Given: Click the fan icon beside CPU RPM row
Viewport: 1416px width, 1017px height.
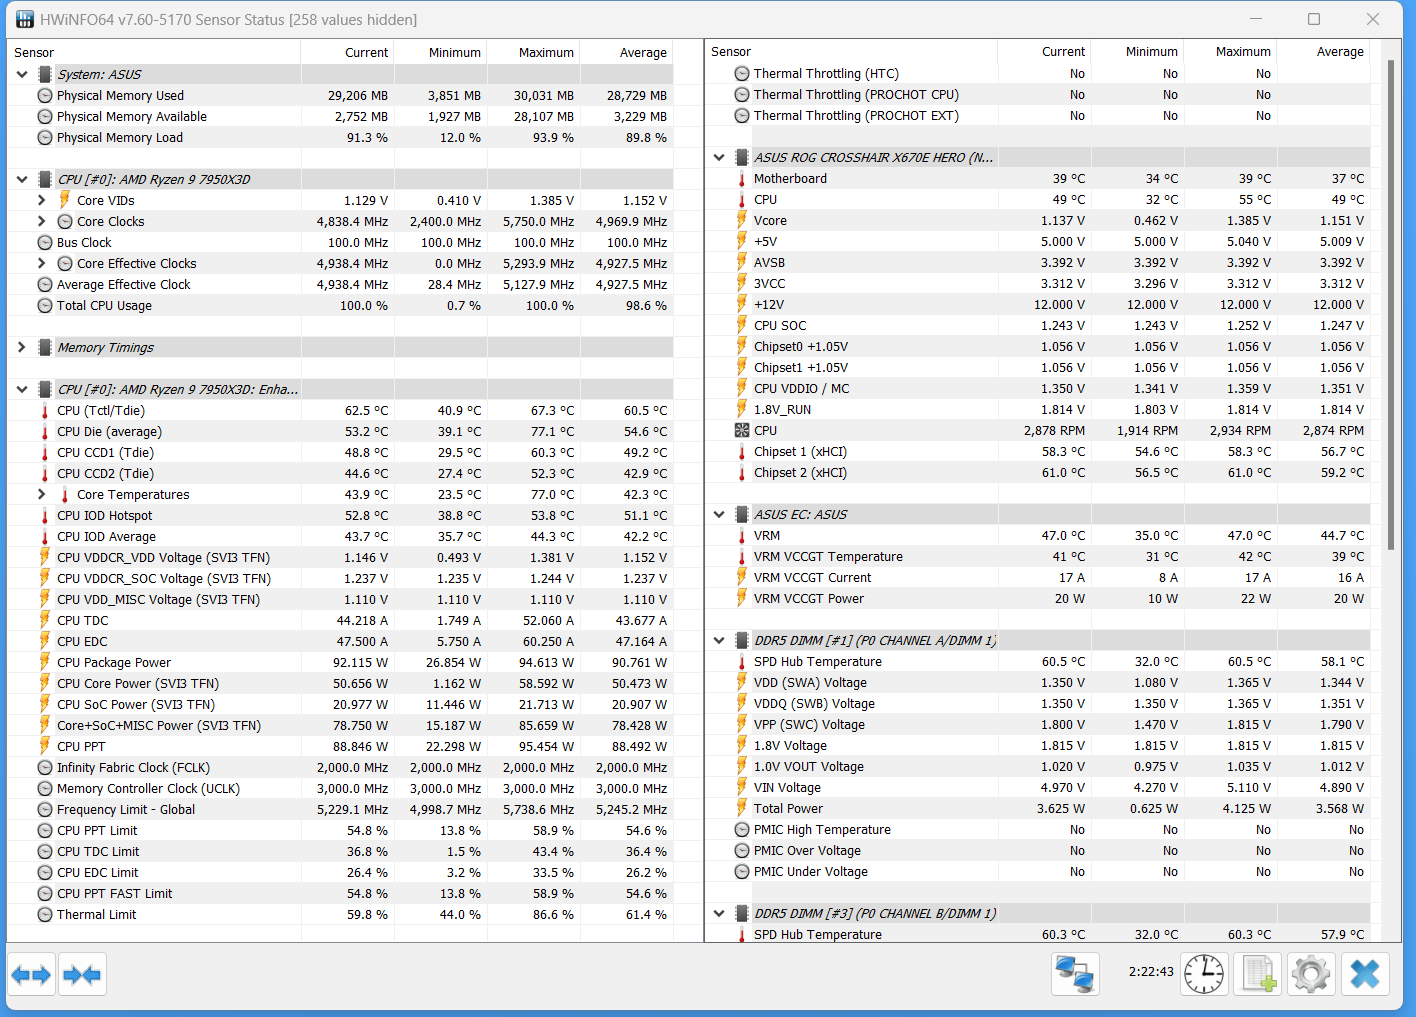Looking at the screenshot, I should (742, 430).
